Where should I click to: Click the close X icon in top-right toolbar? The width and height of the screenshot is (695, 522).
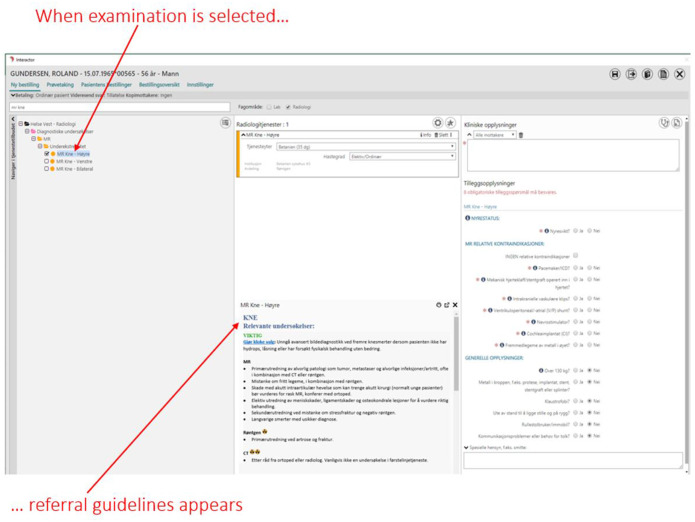pos(679,75)
